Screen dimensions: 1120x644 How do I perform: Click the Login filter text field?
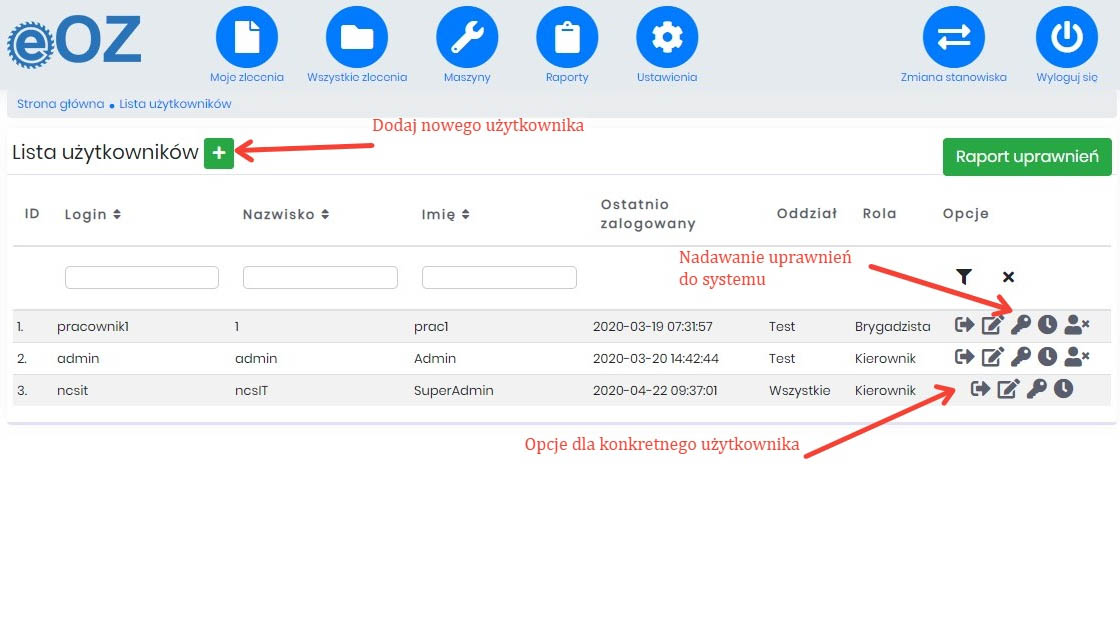click(x=142, y=277)
